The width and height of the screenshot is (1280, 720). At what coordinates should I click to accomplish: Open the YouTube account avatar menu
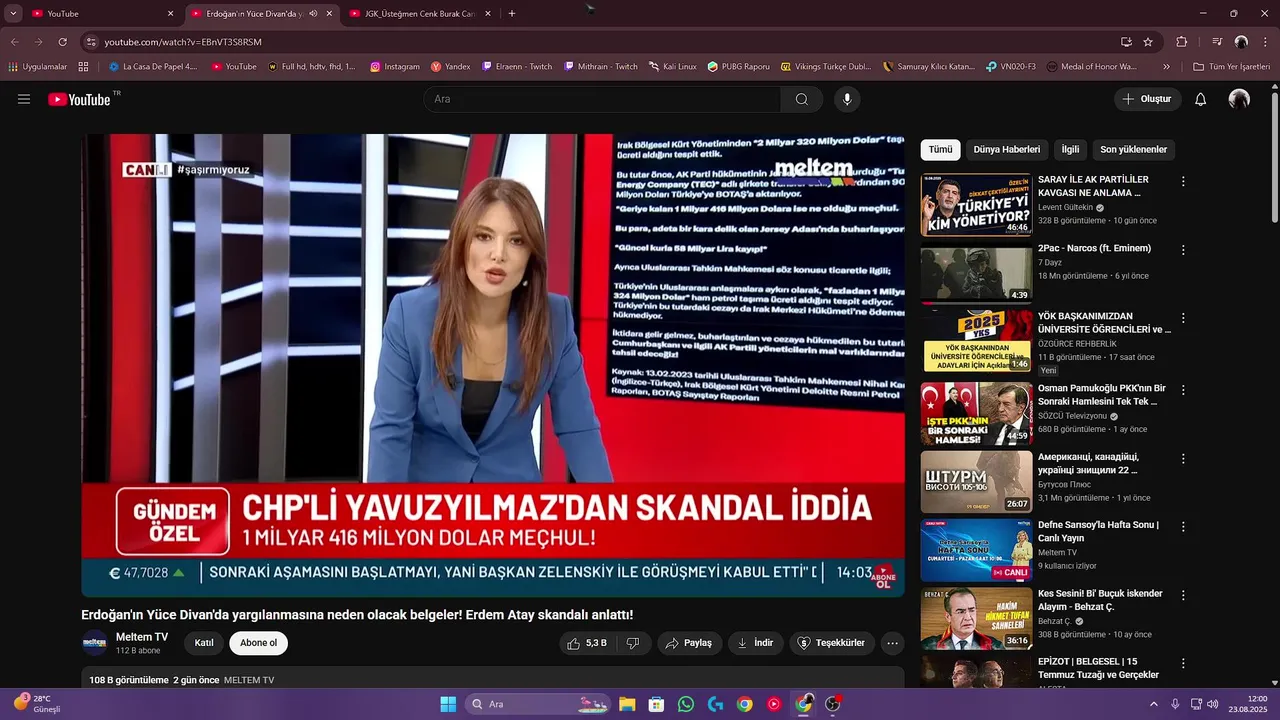[x=1239, y=99]
